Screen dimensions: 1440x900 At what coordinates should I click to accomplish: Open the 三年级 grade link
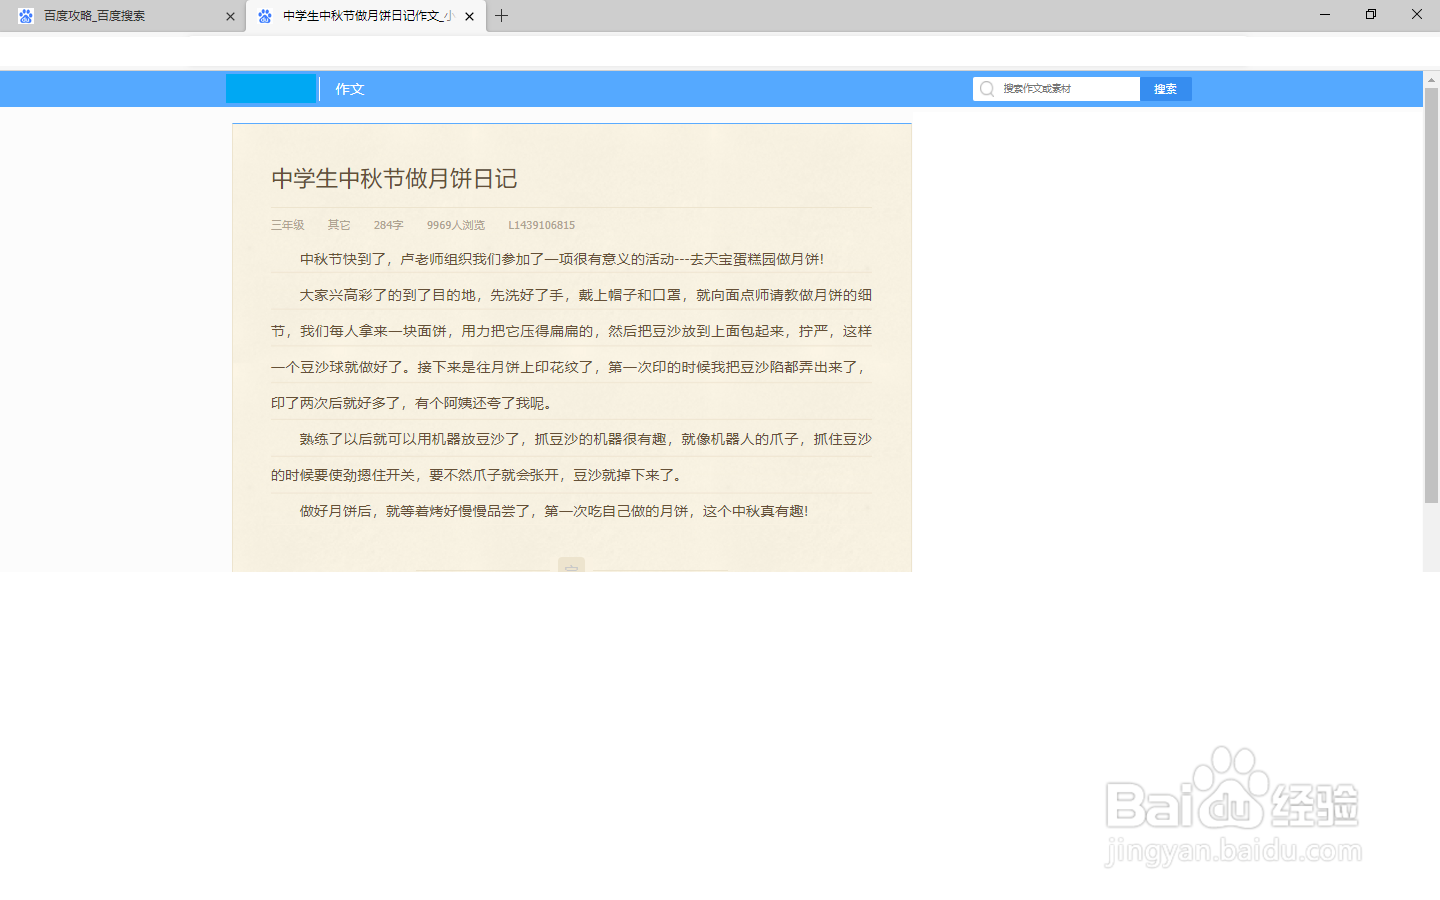click(287, 225)
